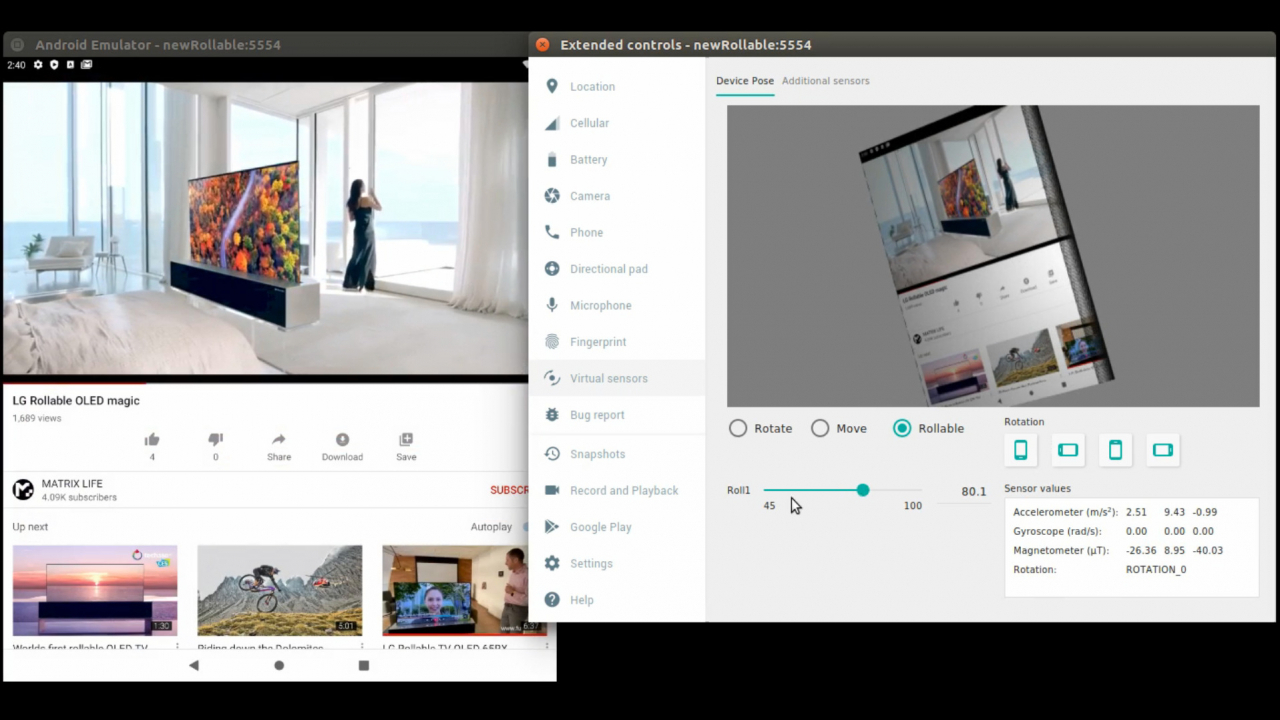Open the LG Rollable TV OLED 65RX thumbnail
This screenshot has height=720, width=1280.
tap(455, 590)
